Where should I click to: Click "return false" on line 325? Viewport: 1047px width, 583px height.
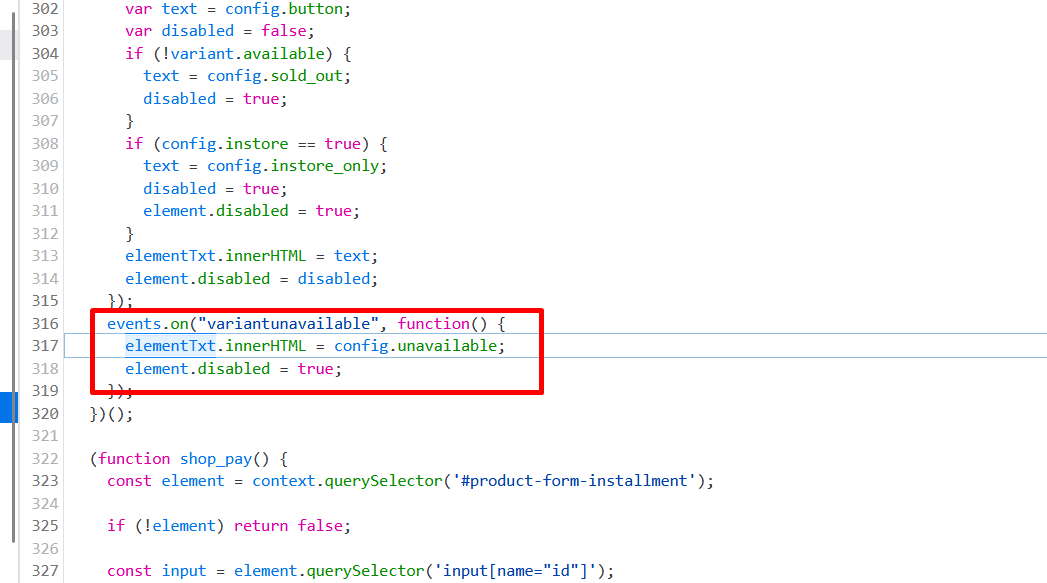pos(288,526)
